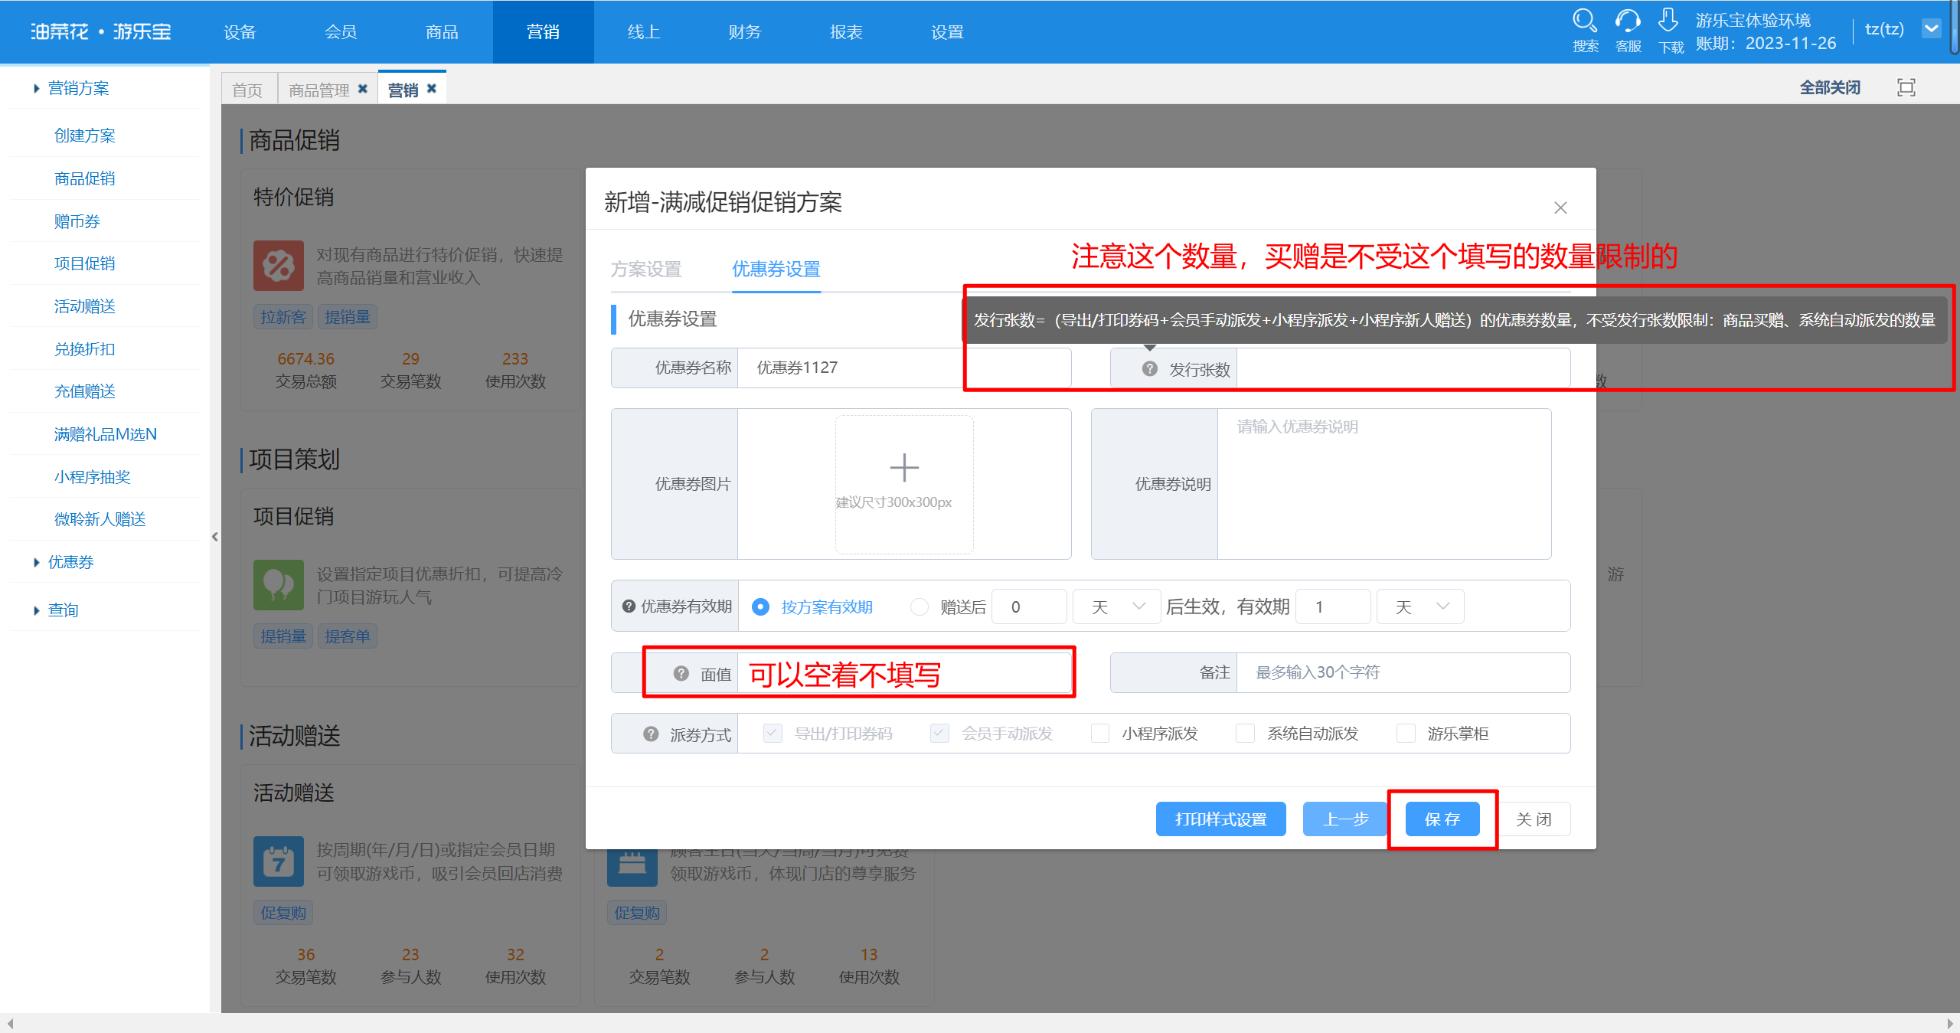Enable 系统自动派发 checkbox

pos(1245,733)
